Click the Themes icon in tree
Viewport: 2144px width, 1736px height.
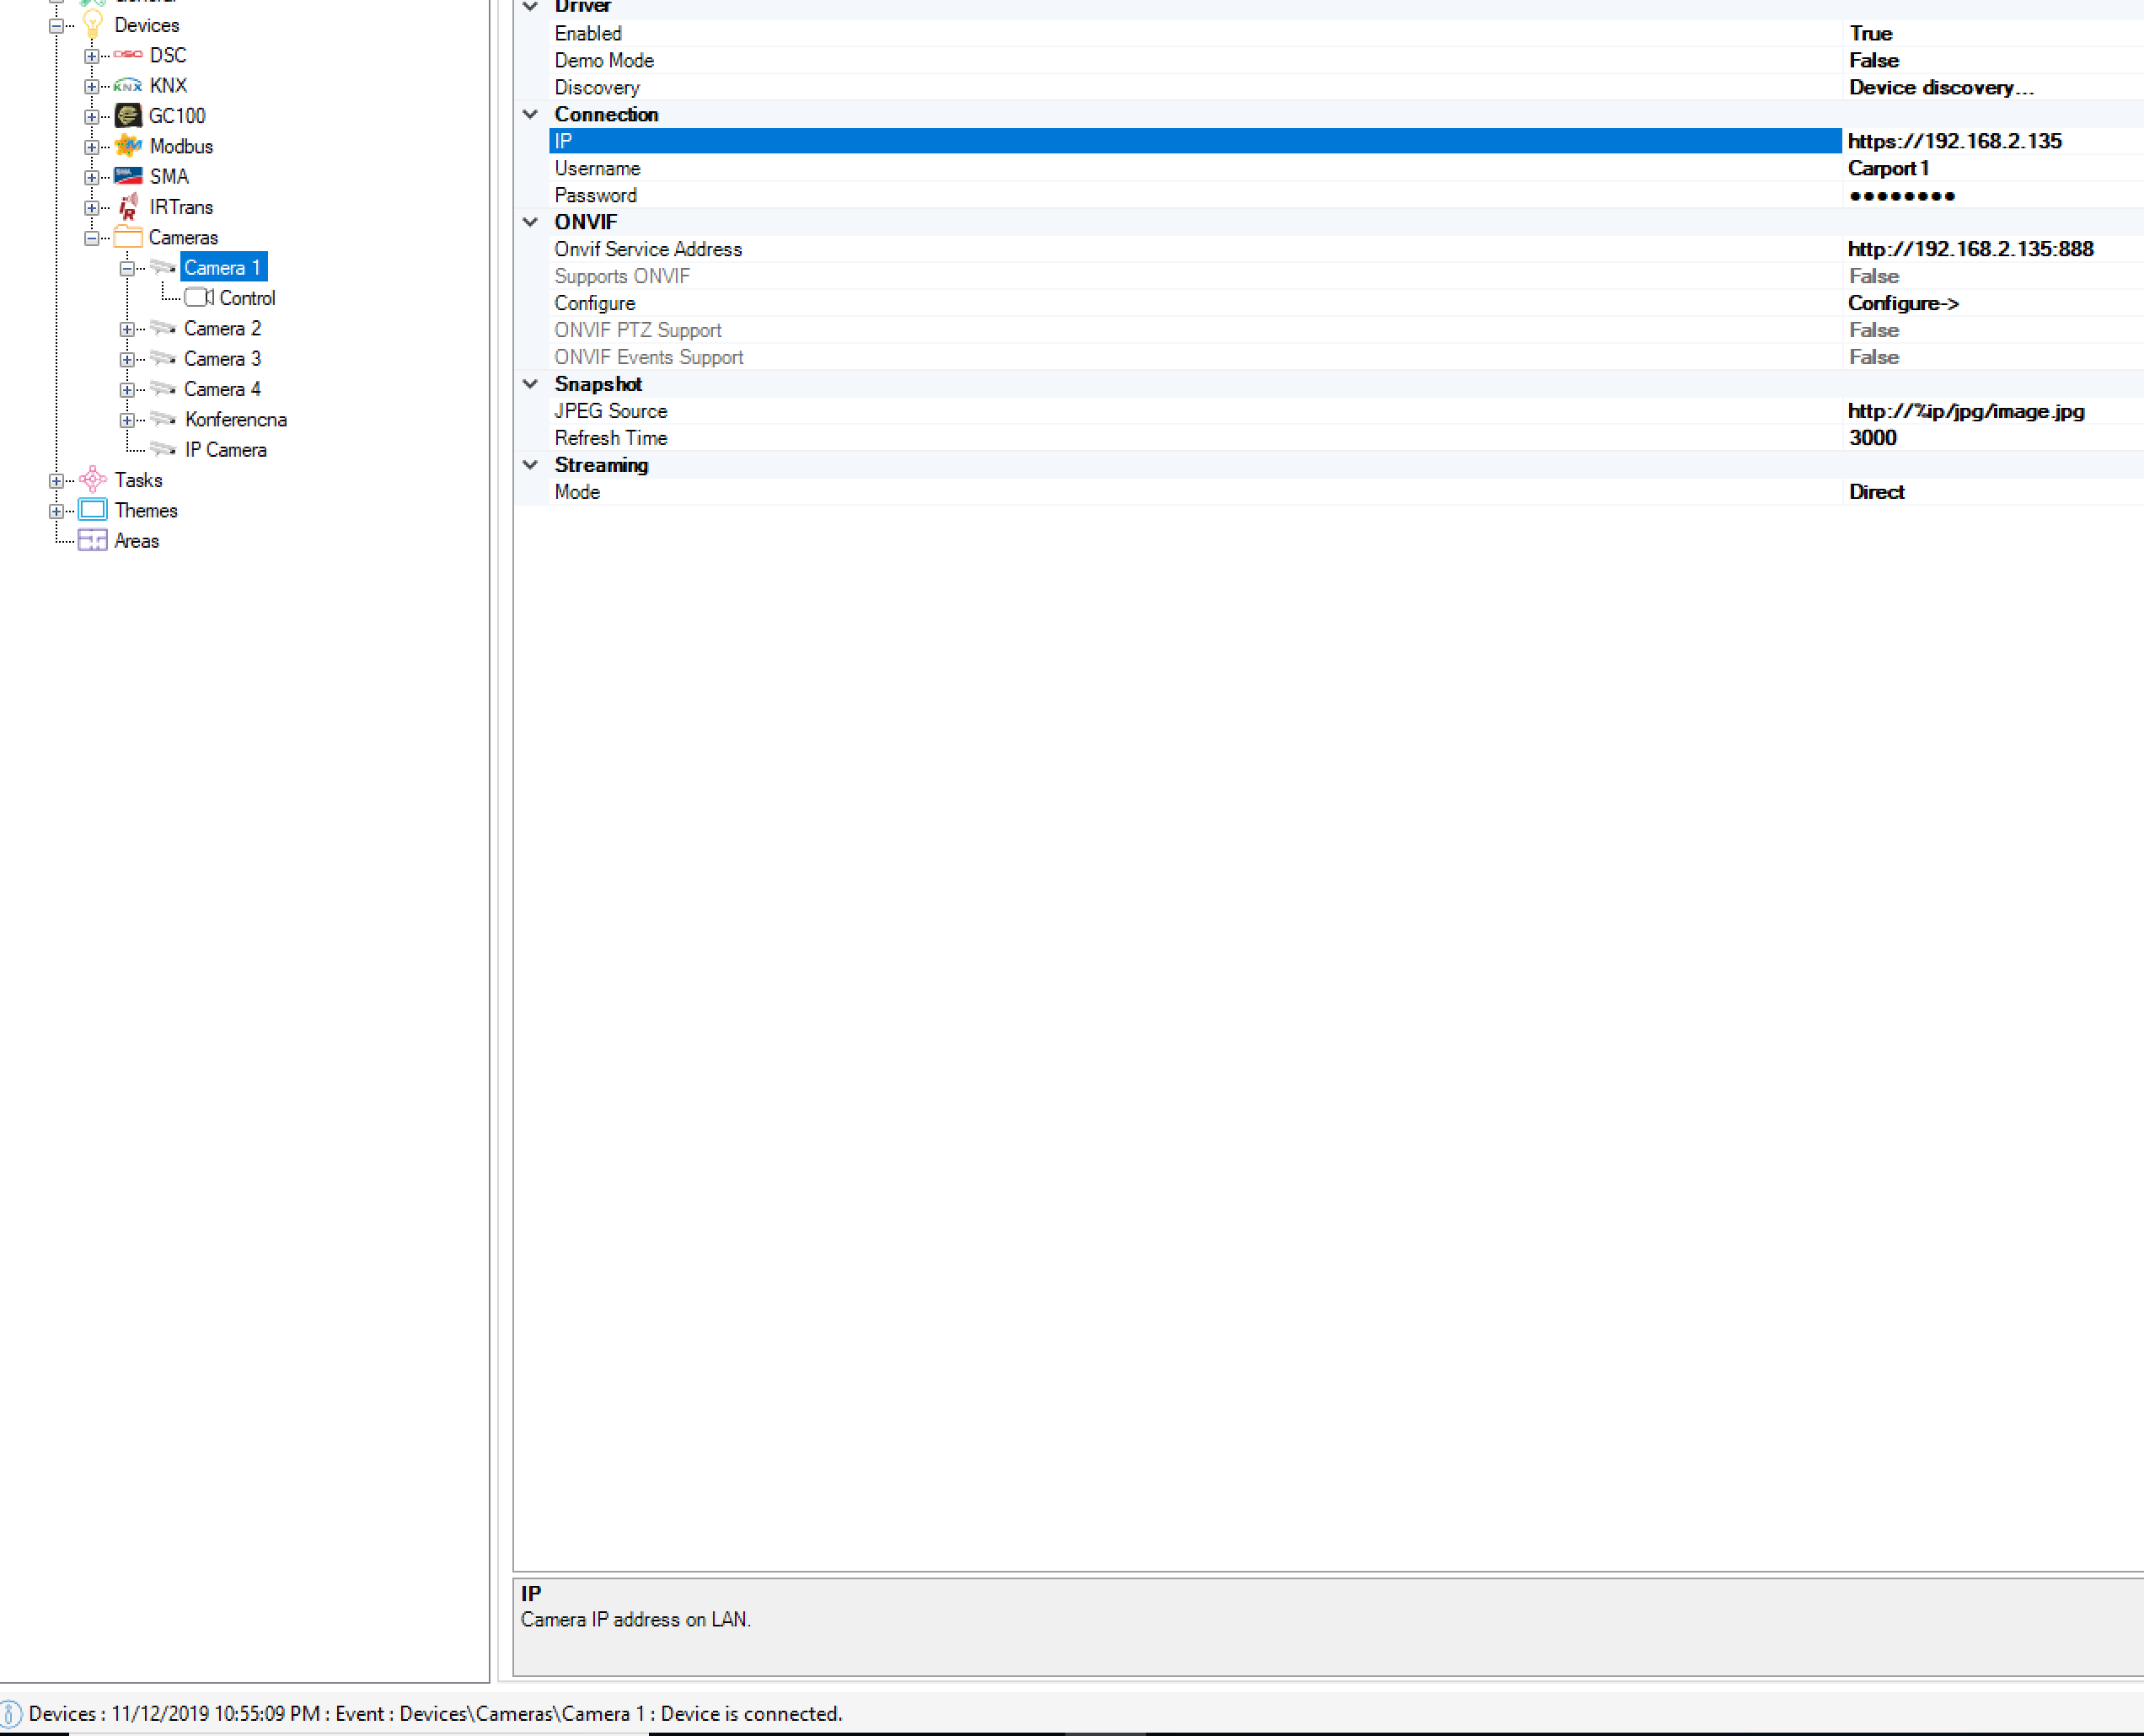[93, 510]
